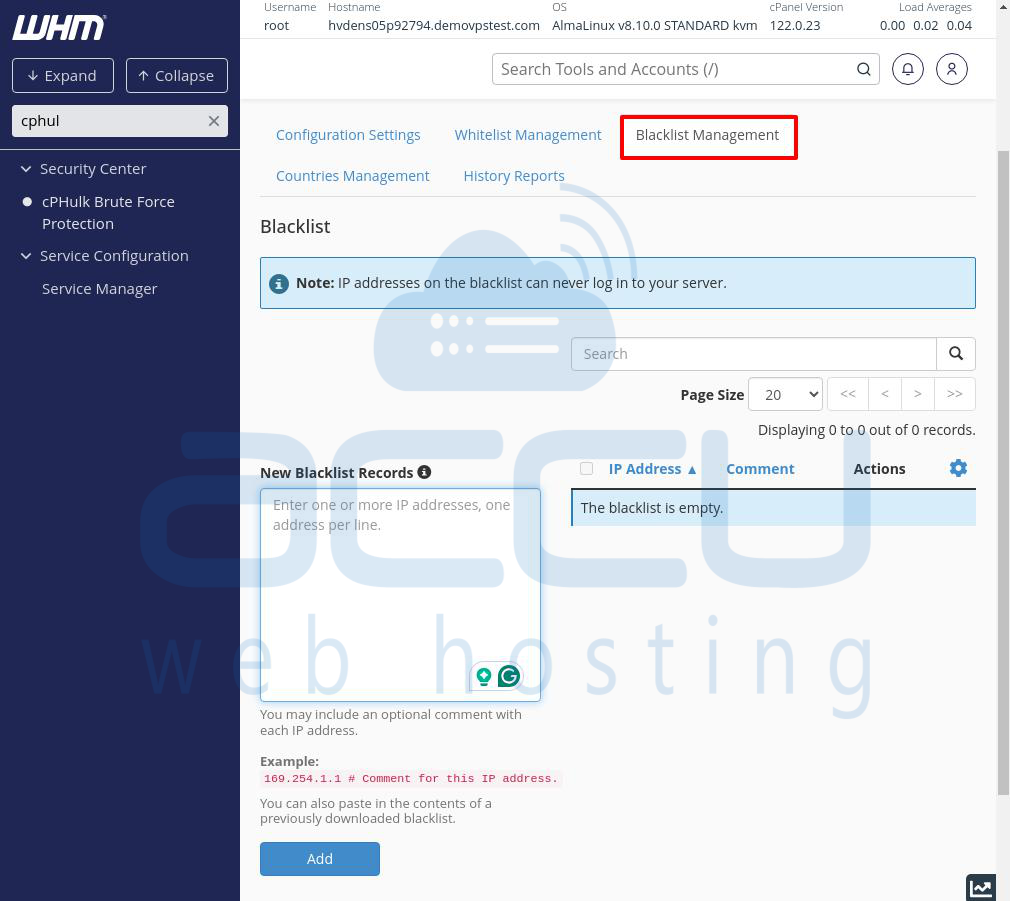Open Service Manager in the sidebar
Image resolution: width=1010 pixels, height=901 pixels.
[x=99, y=289]
